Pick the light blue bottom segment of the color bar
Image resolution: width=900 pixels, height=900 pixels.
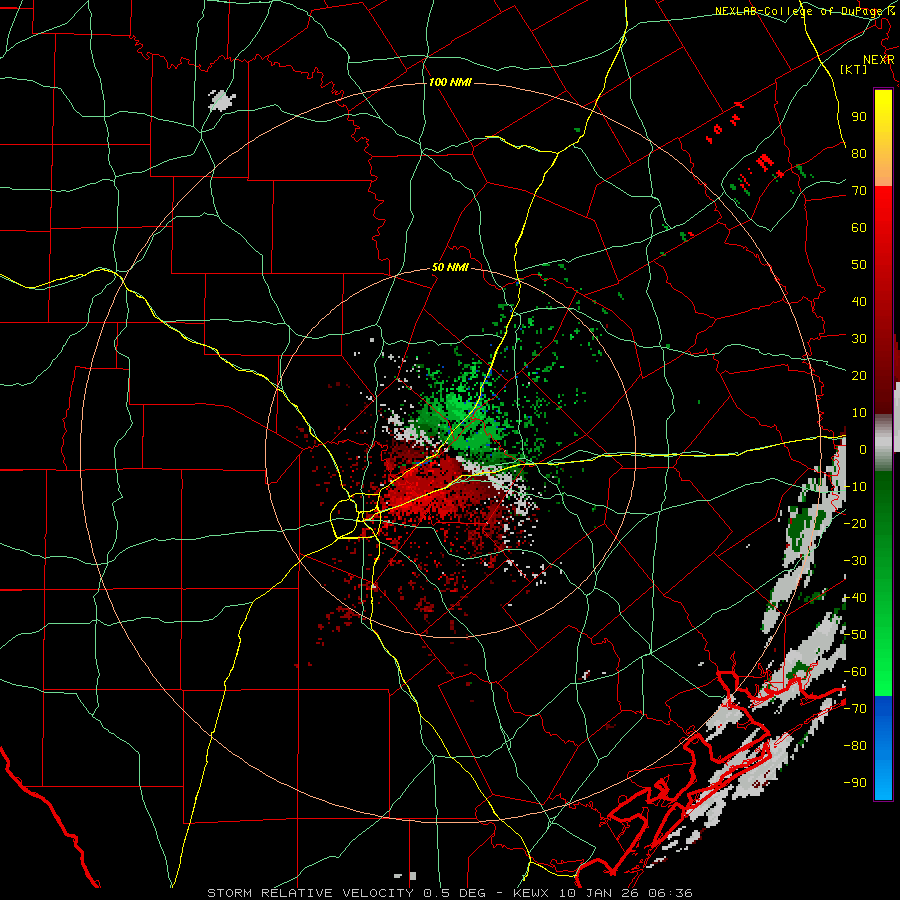(x=884, y=775)
